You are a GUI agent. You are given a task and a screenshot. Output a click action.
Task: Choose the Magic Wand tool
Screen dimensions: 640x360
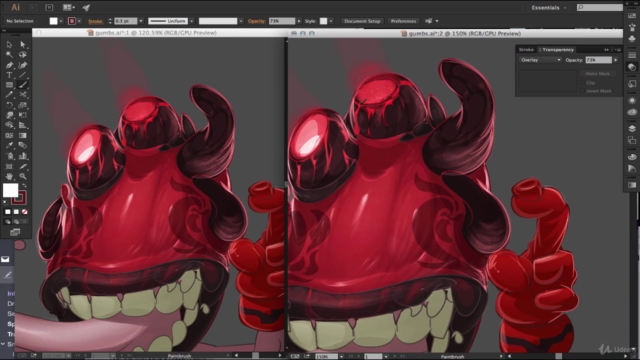9,55
